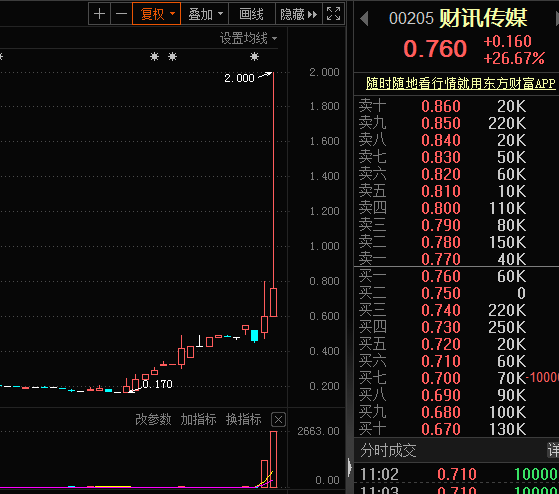Click the cyan falling candlestick
The height and width of the screenshot is (494, 559).
254,336
